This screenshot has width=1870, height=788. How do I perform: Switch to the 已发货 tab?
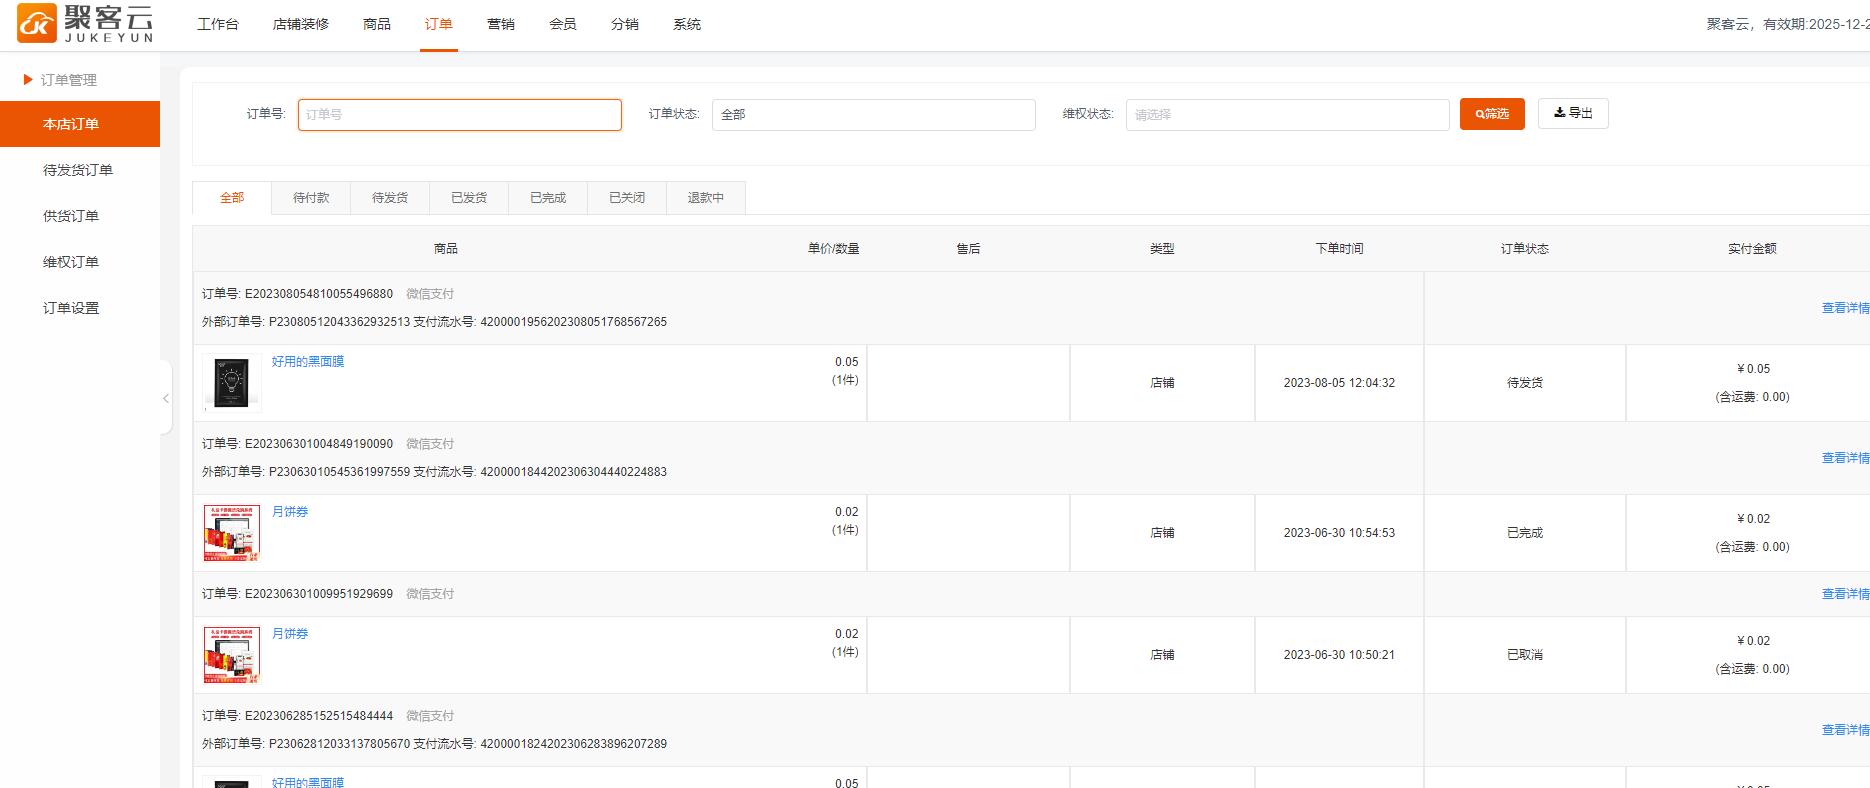click(469, 198)
